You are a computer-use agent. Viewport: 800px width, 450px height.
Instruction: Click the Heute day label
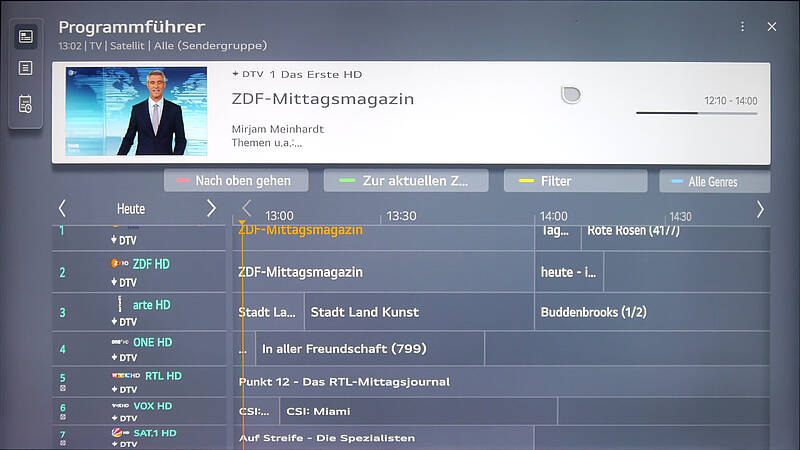(131, 209)
